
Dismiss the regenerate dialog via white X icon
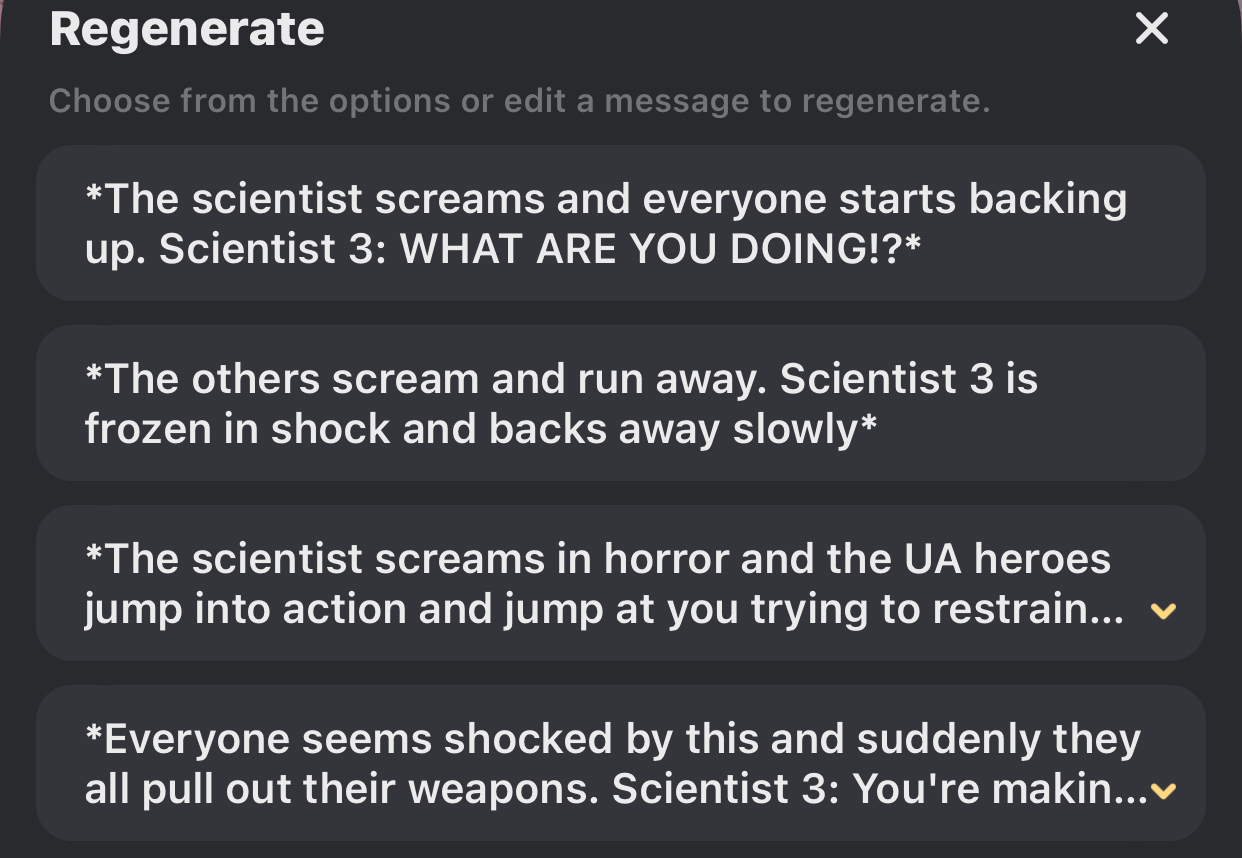click(x=1152, y=29)
